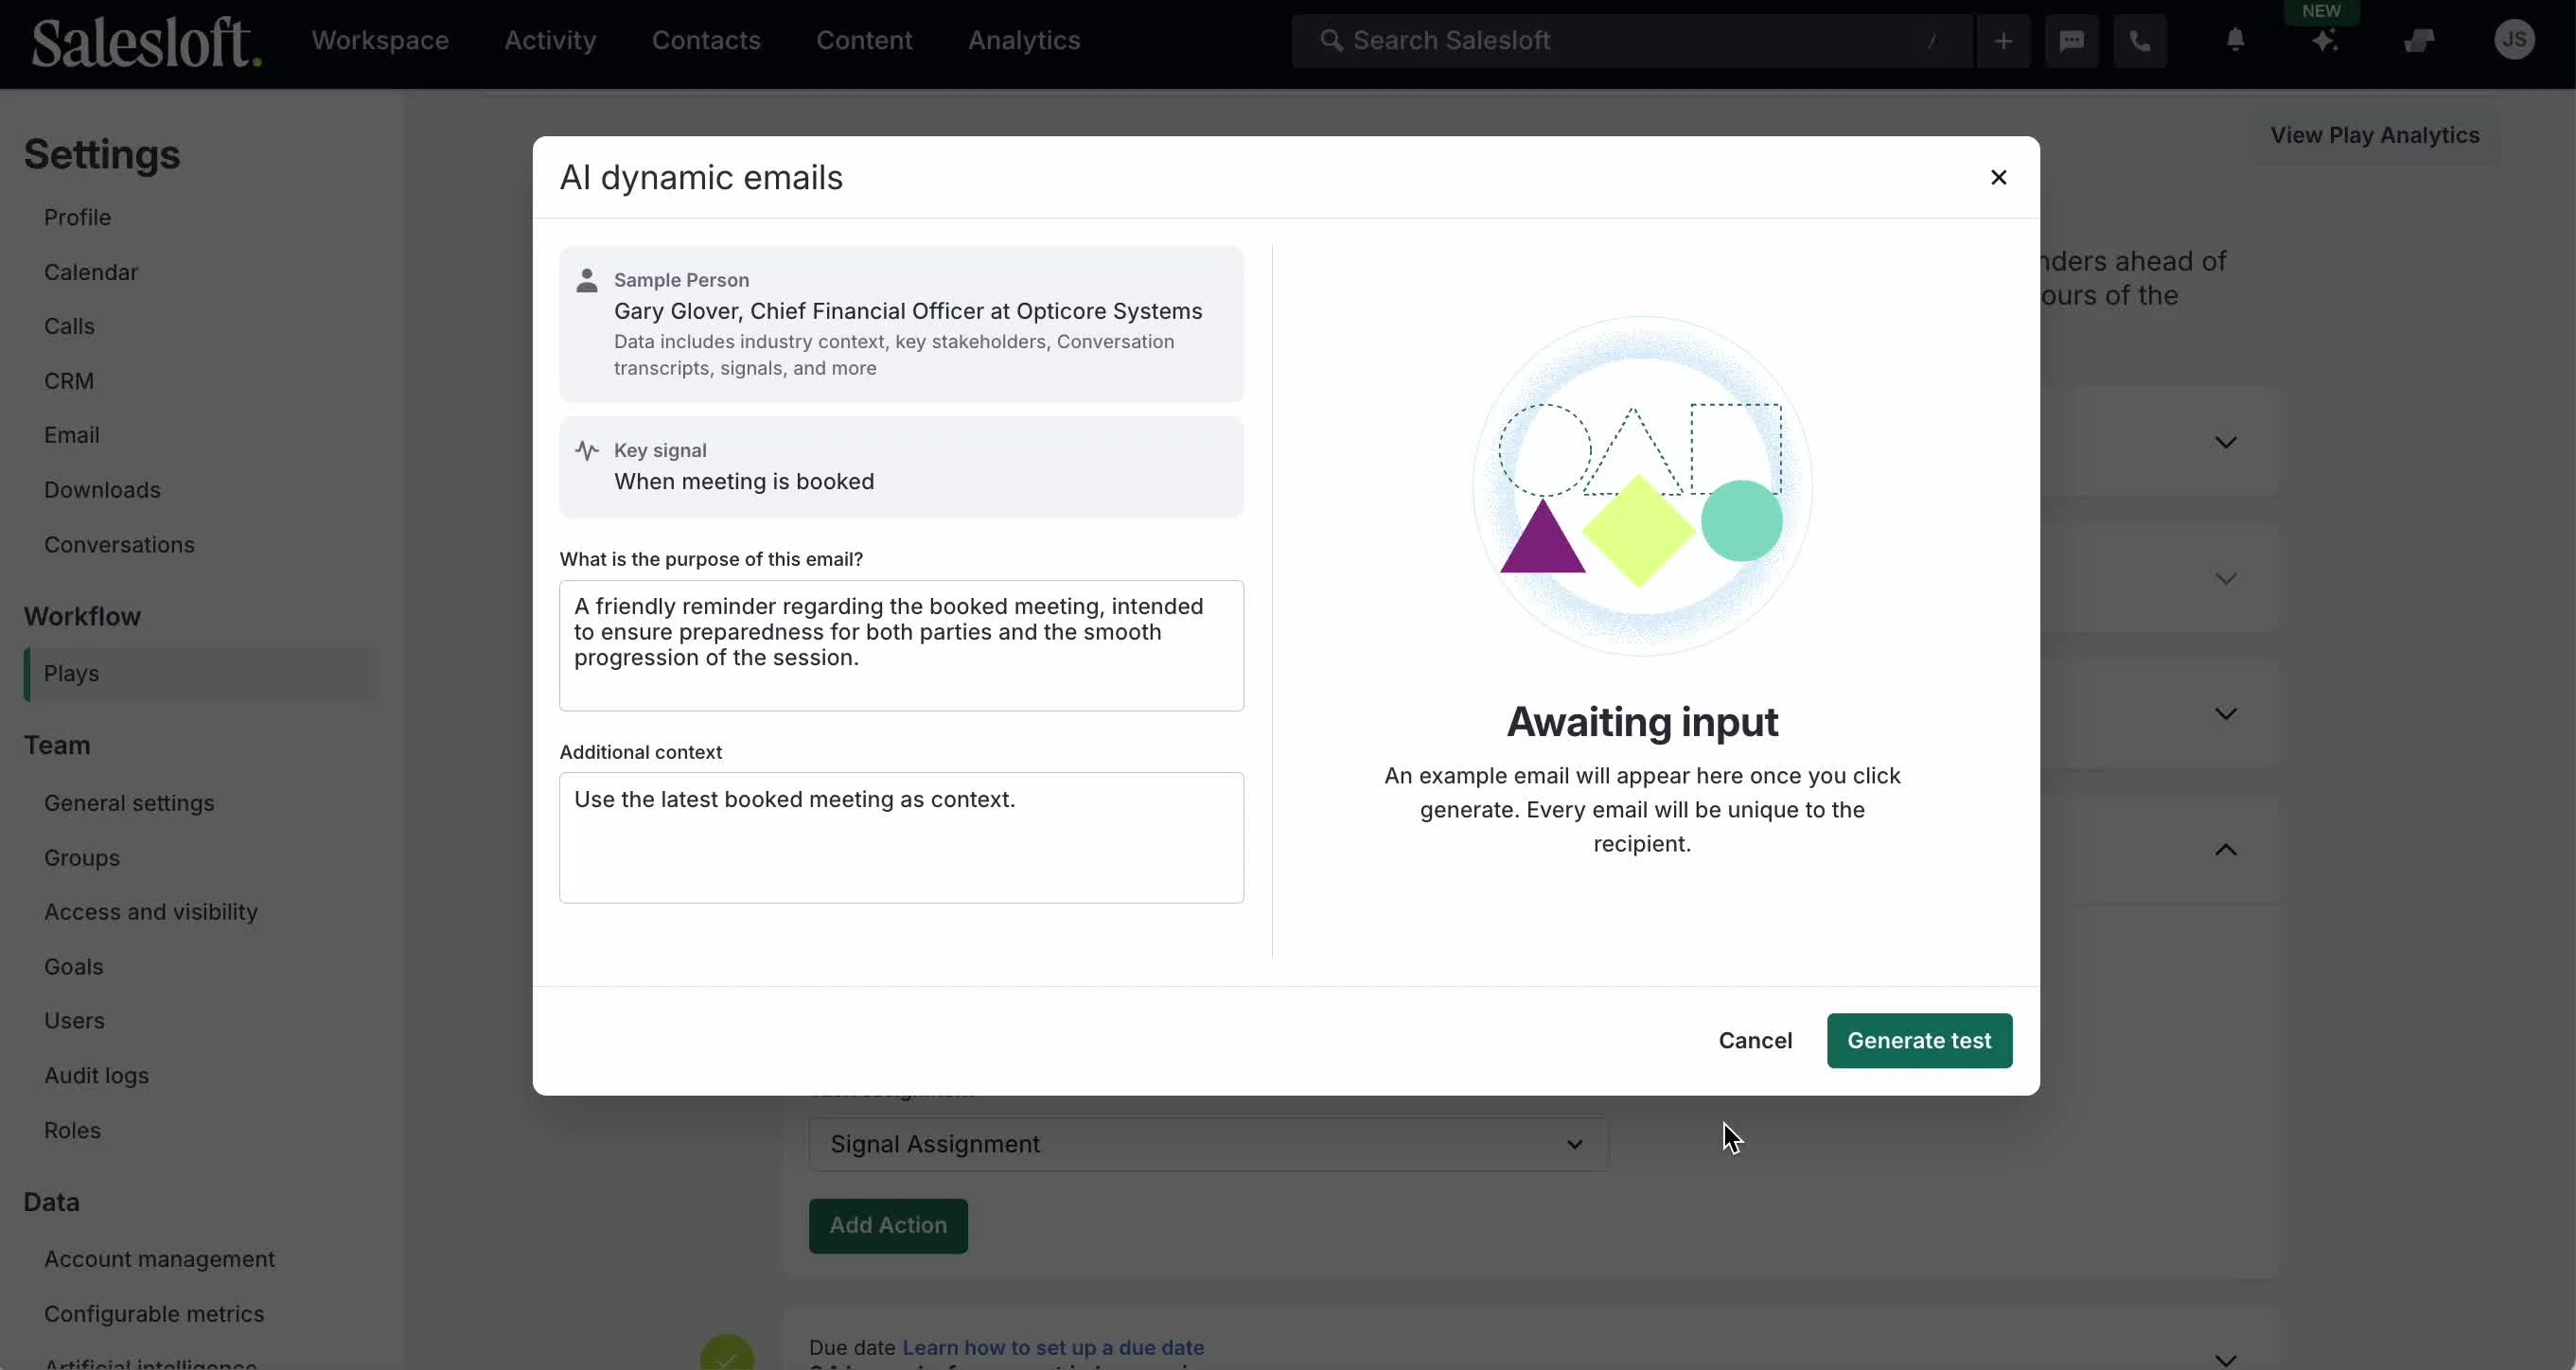This screenshot has width=2576, height=1370.
Task: Expand the Due date section chevron
Action: point(2225,1359)
